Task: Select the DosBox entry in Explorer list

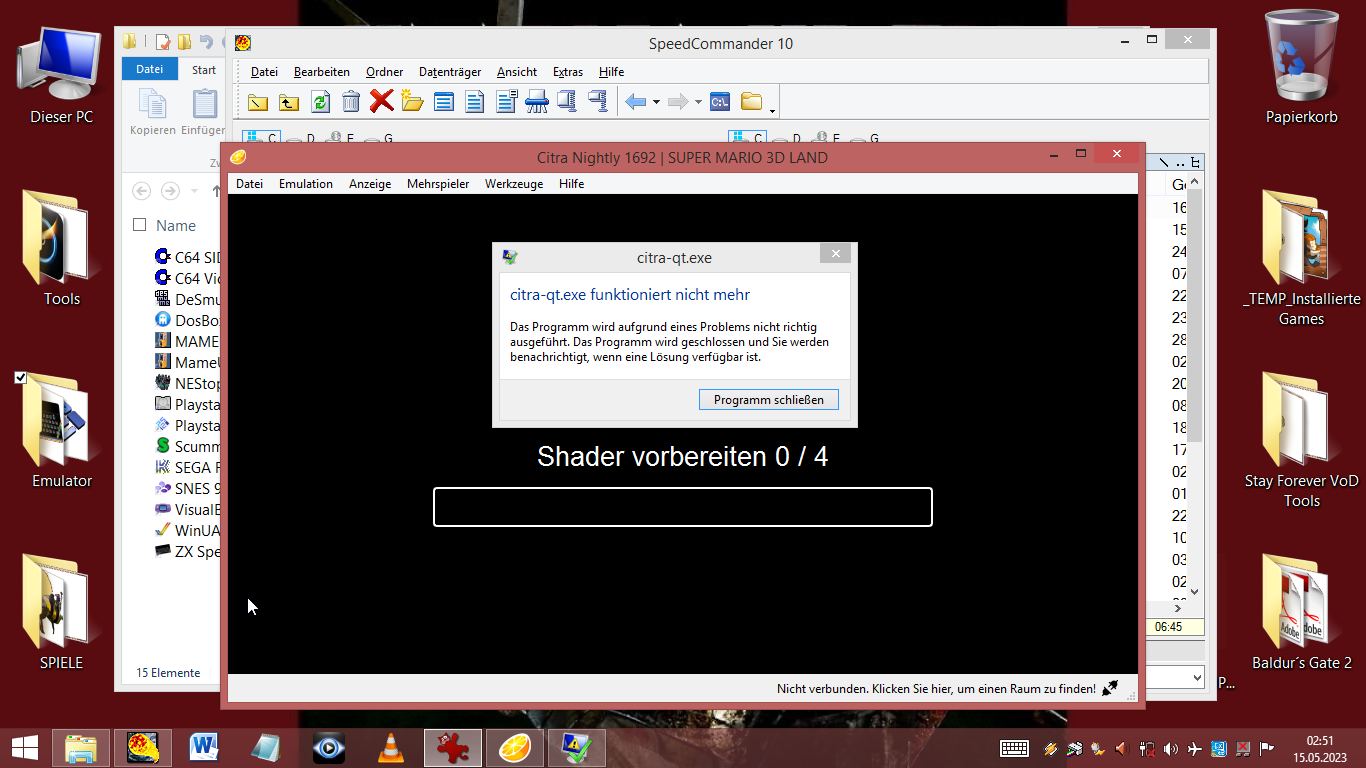Action: [187, 320]
